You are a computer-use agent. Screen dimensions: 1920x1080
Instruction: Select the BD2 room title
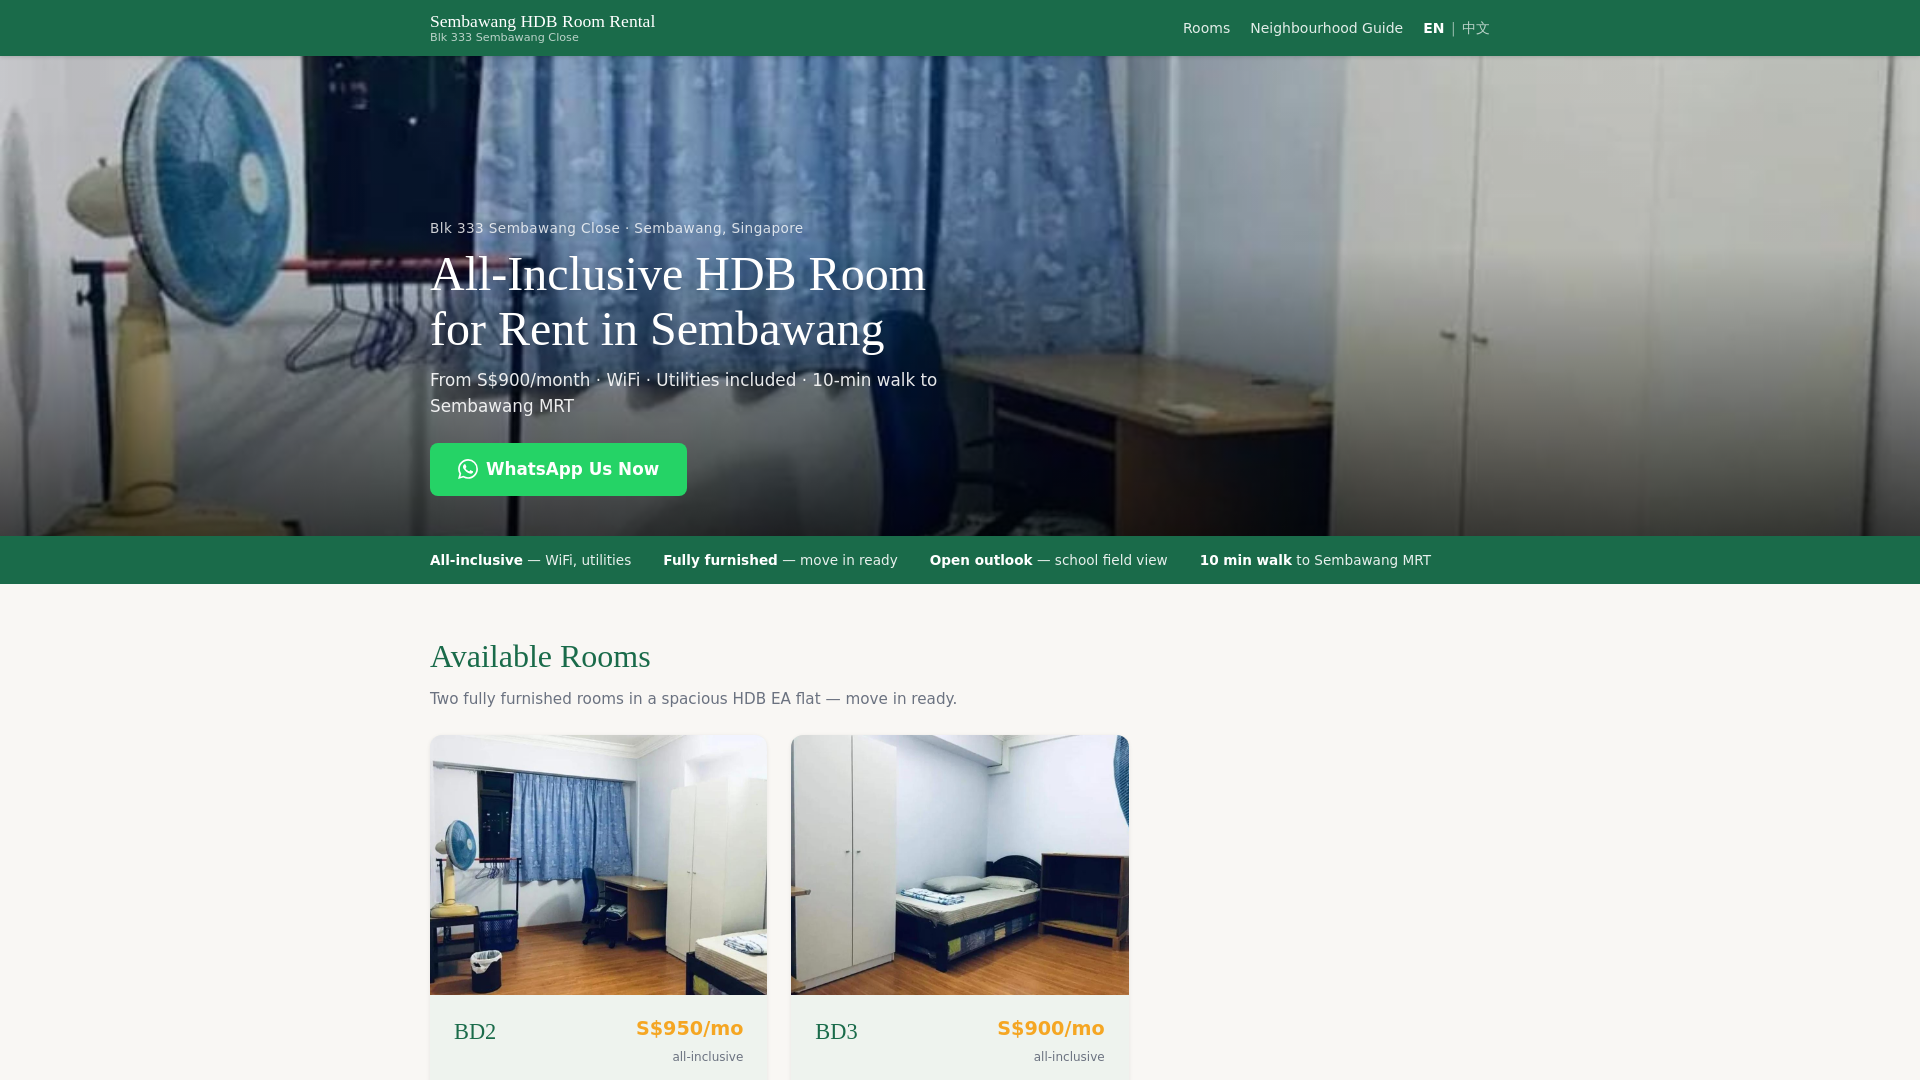(x=475, y=1032)
